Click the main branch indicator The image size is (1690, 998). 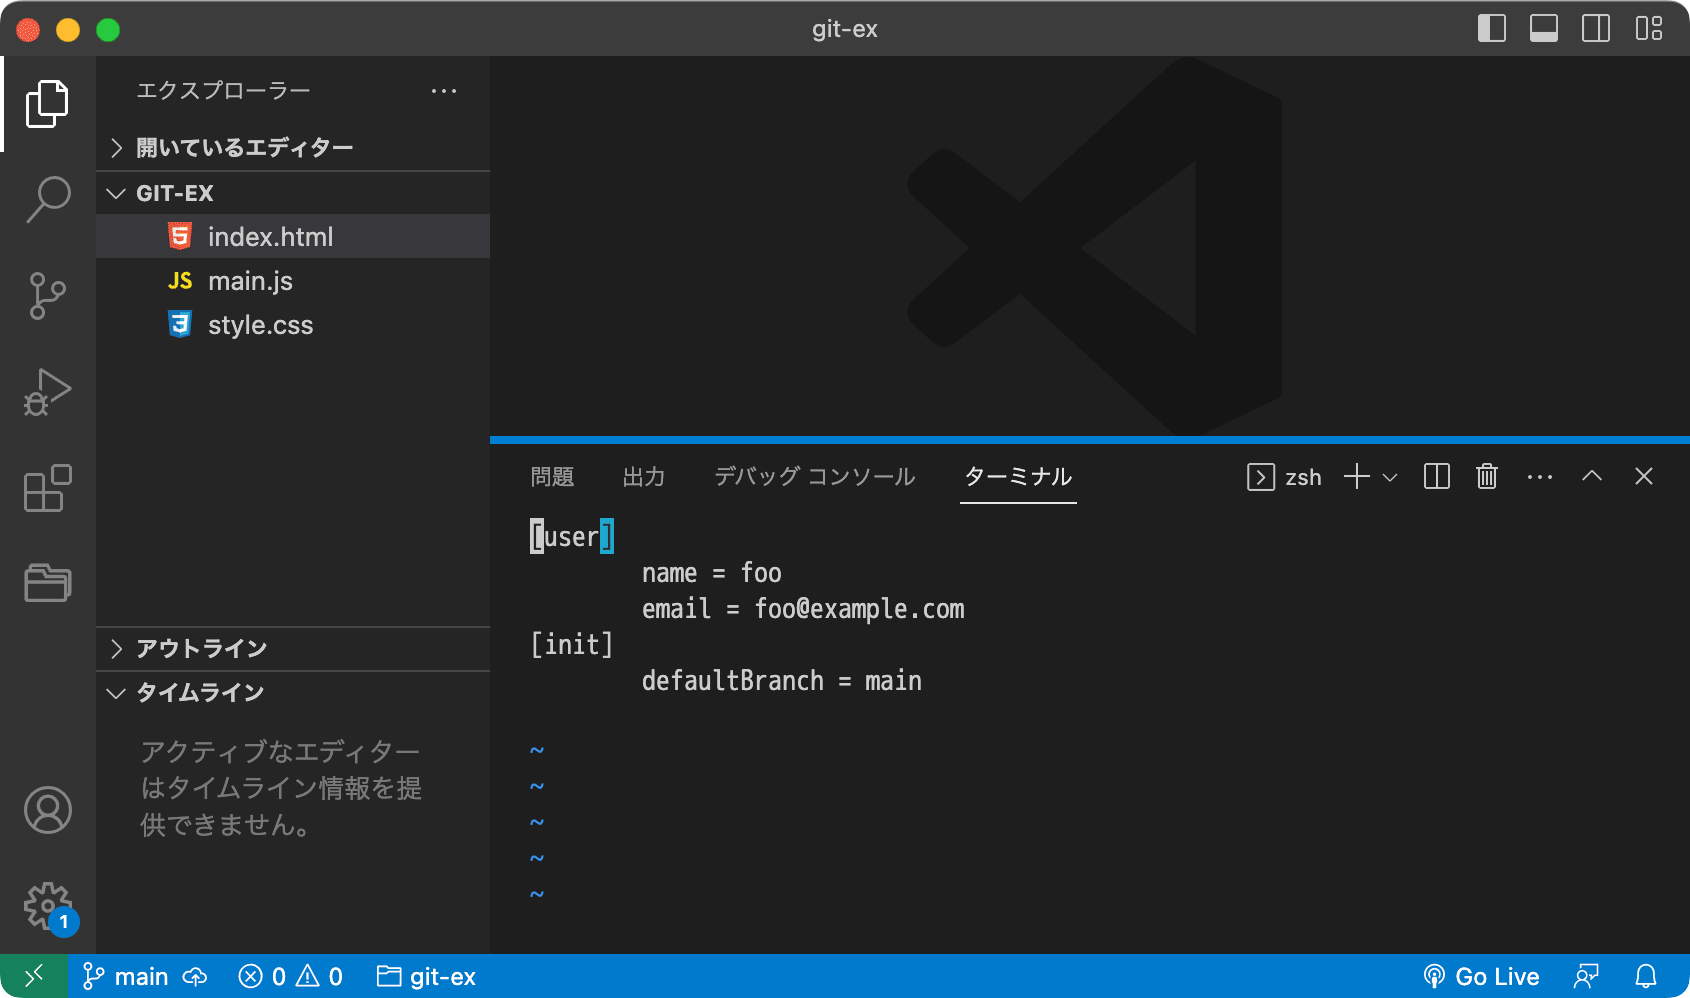click(x=126, y=976)
